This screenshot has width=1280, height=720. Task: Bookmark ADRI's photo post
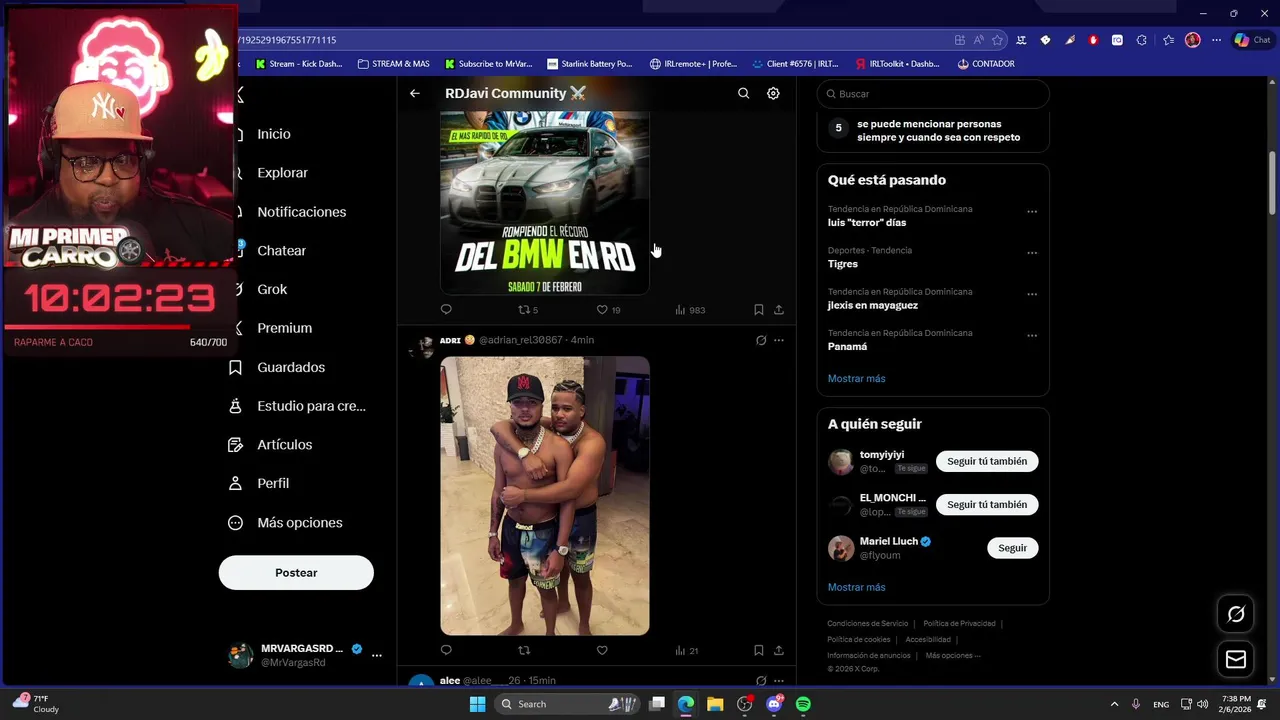759,650
